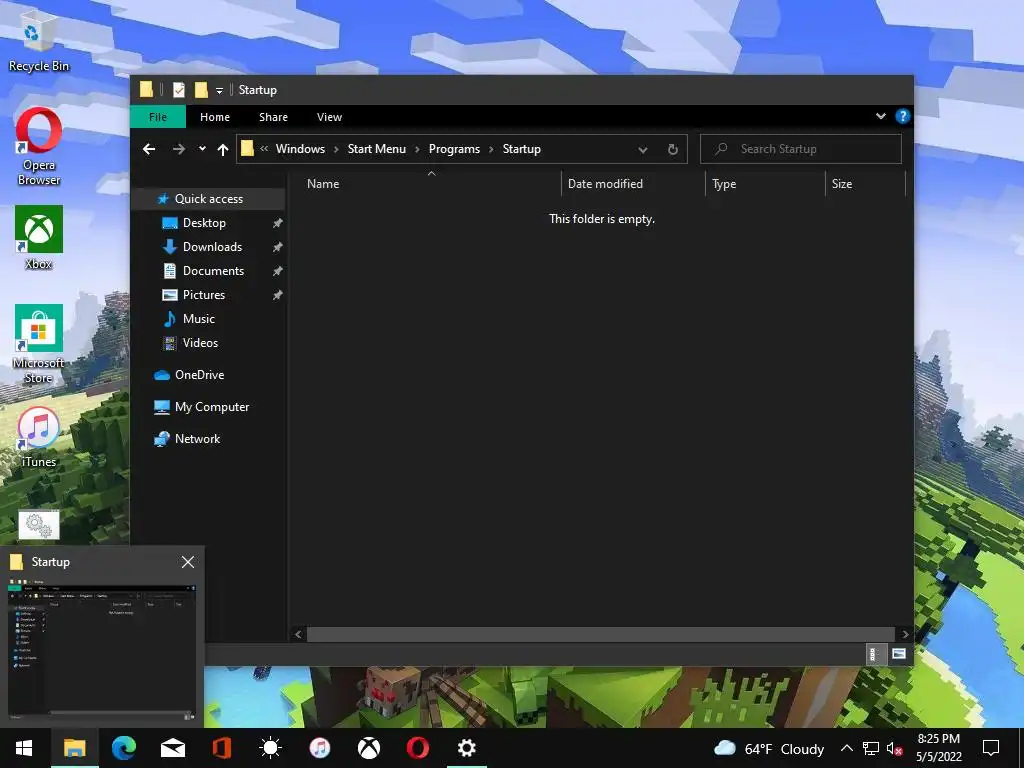This screenshot has width=1024, height=768.
Task: Expand the ribbon with the chevron
Action: point(880,116)
